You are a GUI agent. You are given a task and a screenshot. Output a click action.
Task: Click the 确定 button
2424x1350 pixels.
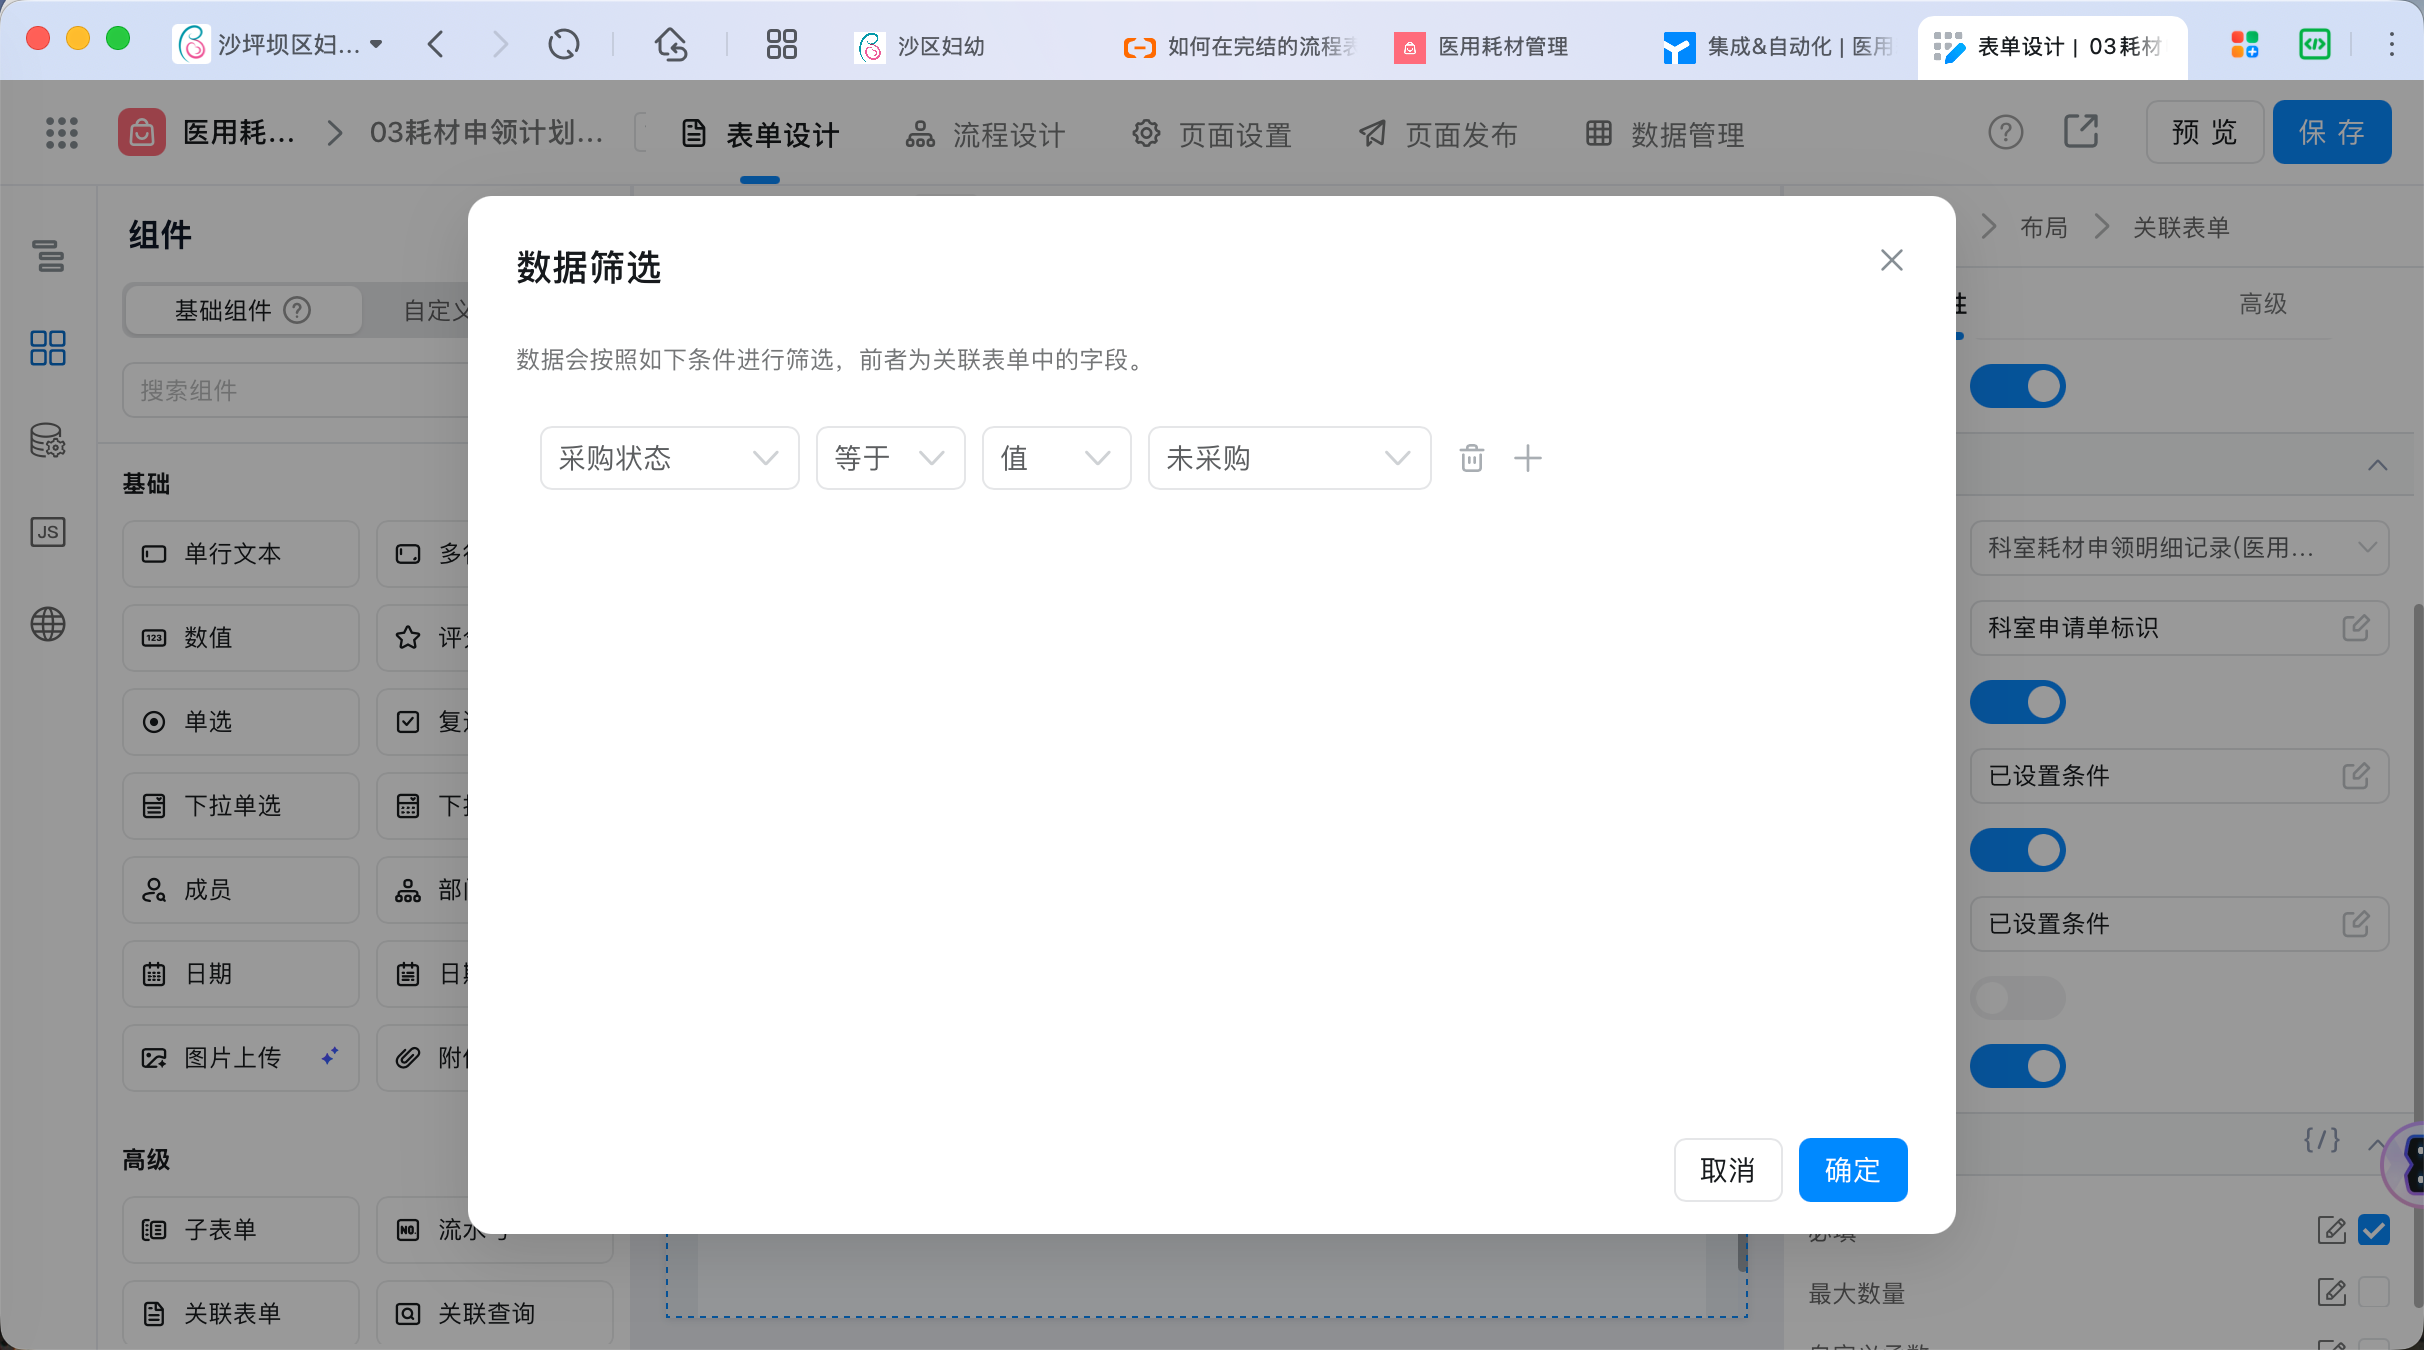(x=1852, y=1170)
